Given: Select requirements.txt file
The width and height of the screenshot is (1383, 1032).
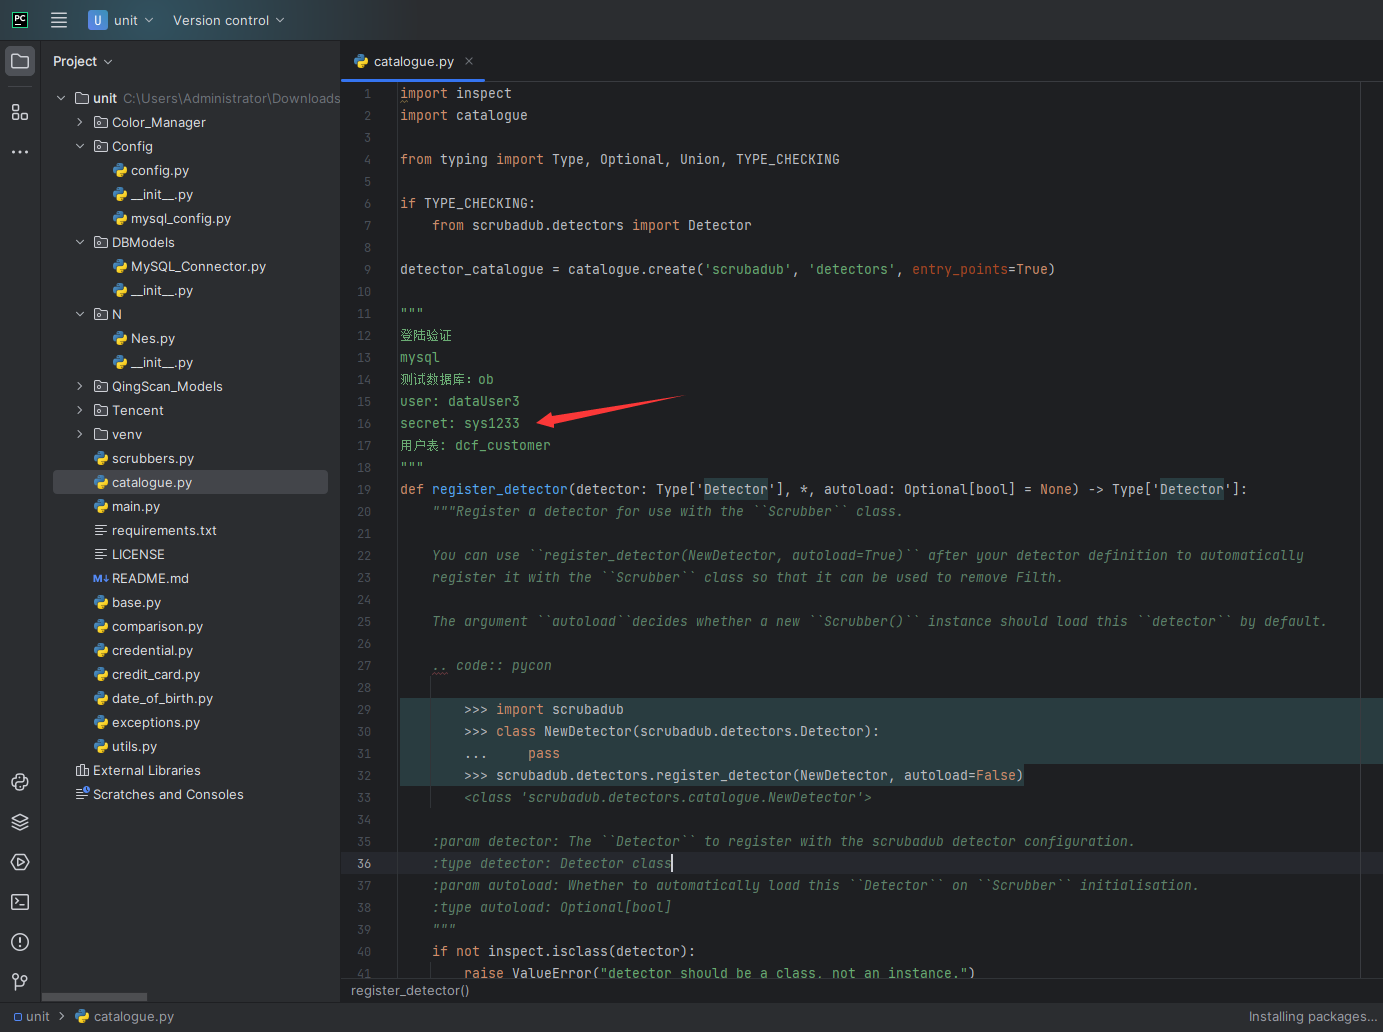Looking at the screenshot, I should [x=155, y=530].
